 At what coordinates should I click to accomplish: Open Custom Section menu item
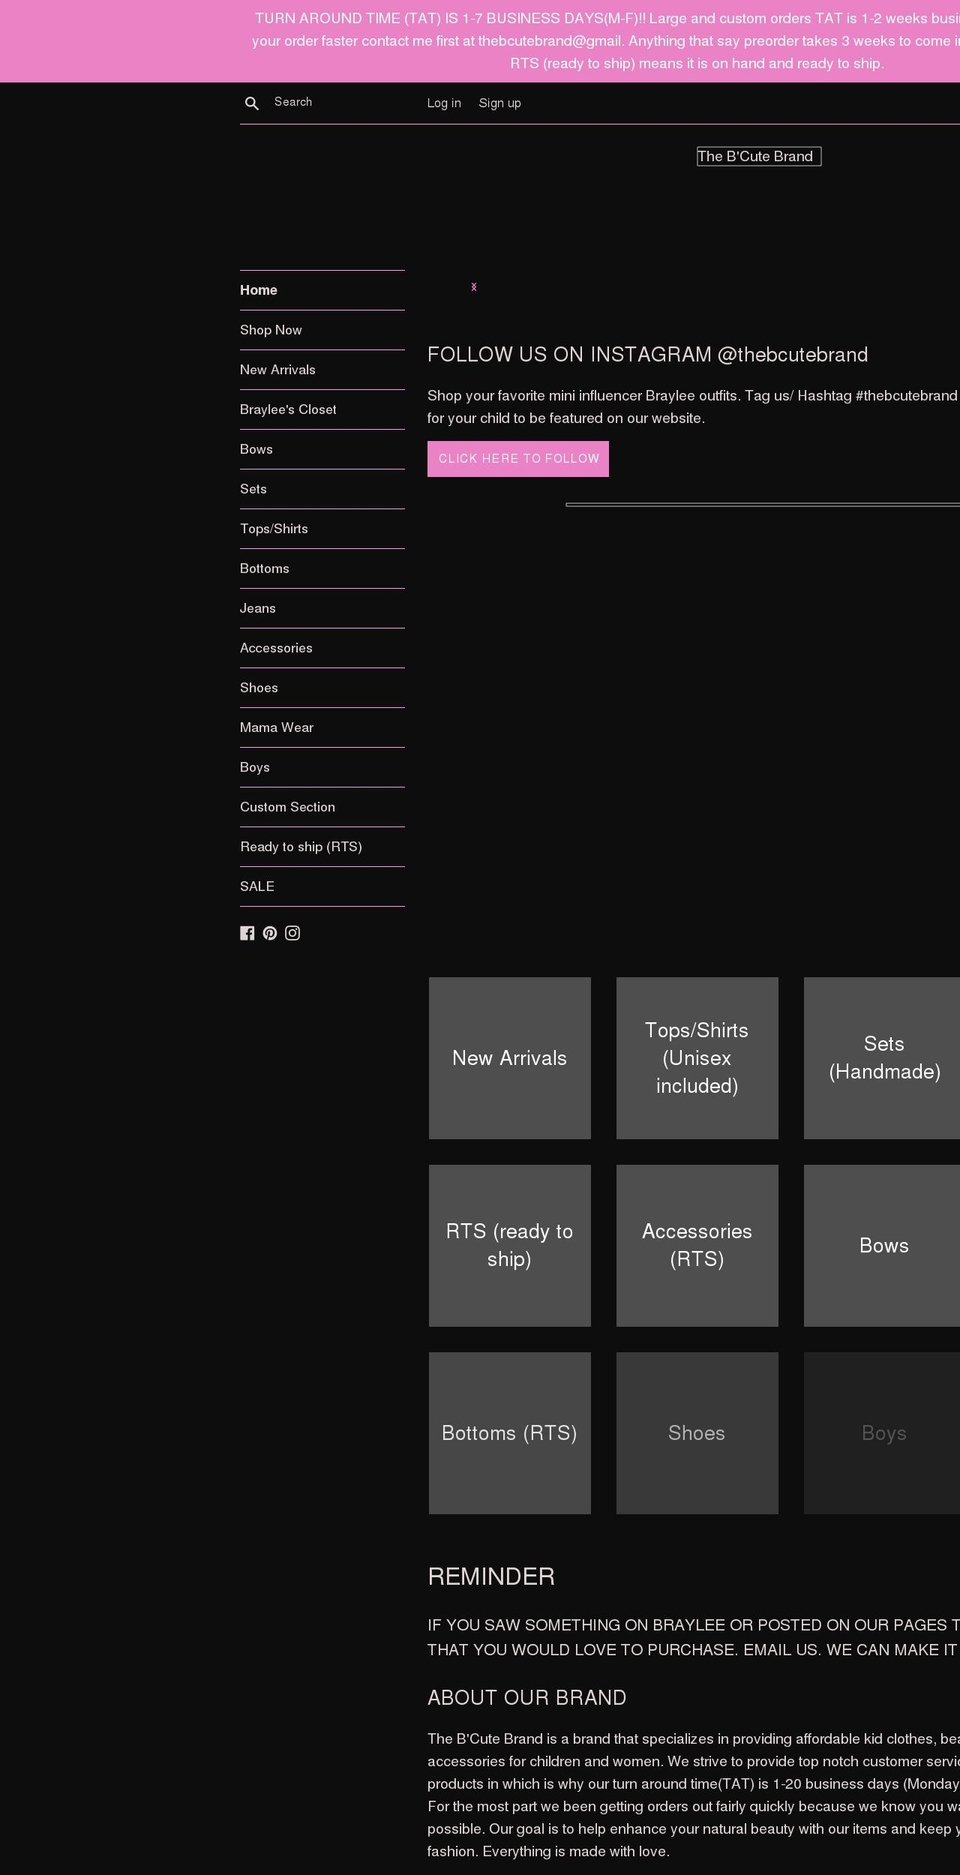[x=322, y=807]
